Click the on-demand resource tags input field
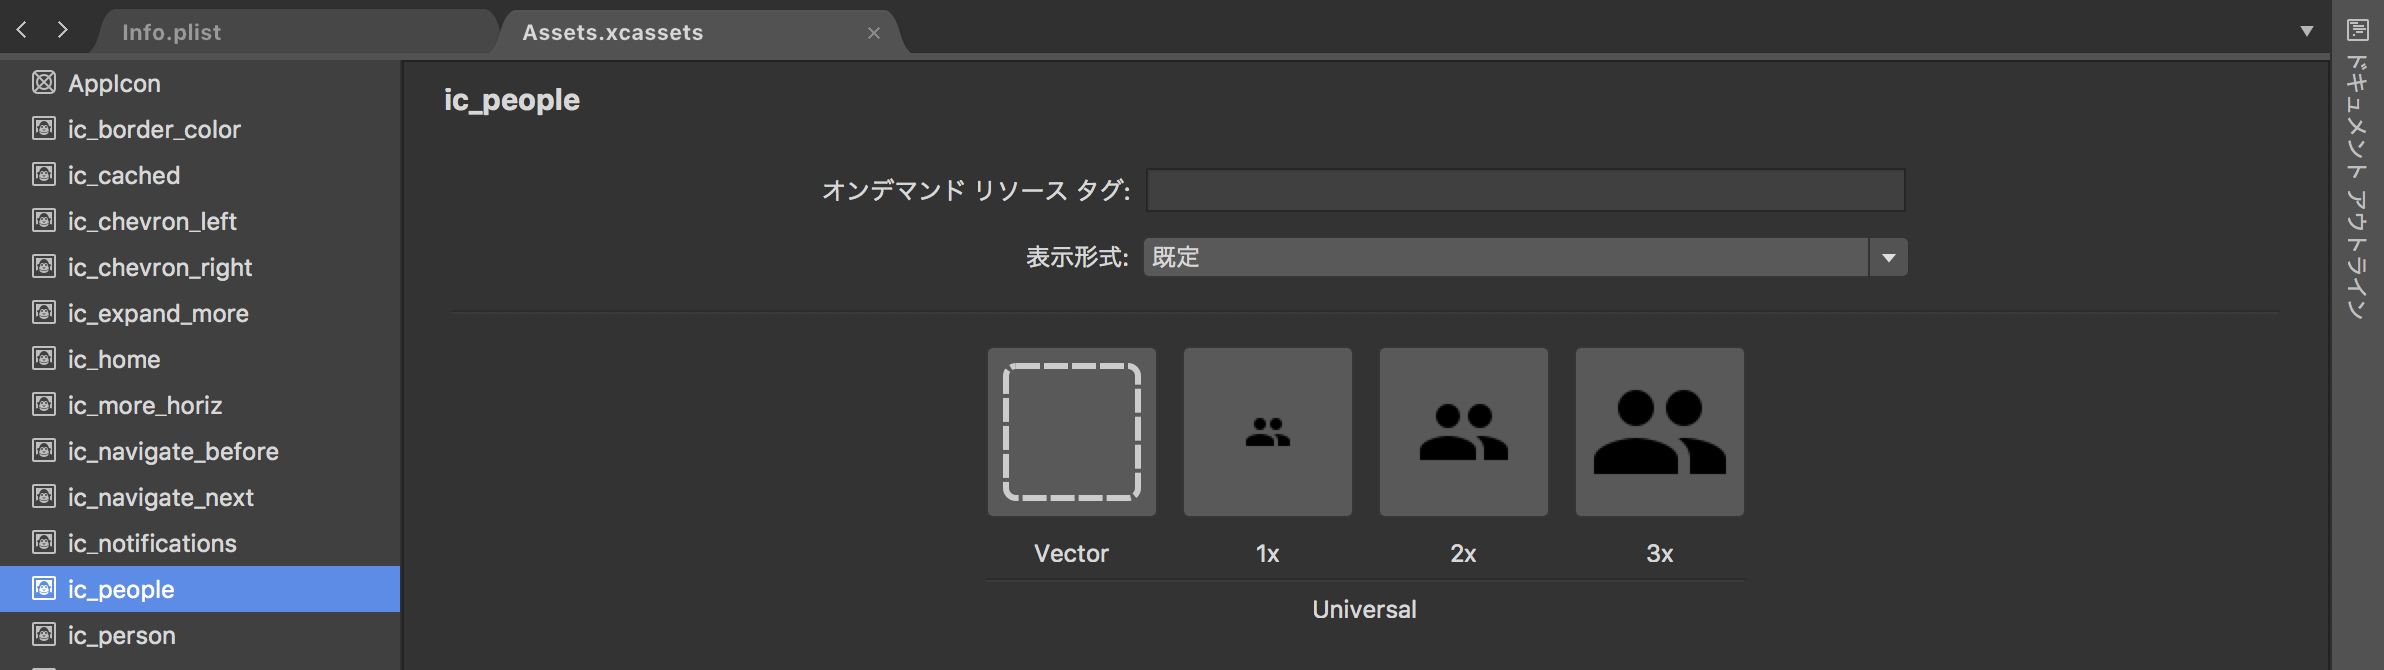 [x=1525, y=190]
